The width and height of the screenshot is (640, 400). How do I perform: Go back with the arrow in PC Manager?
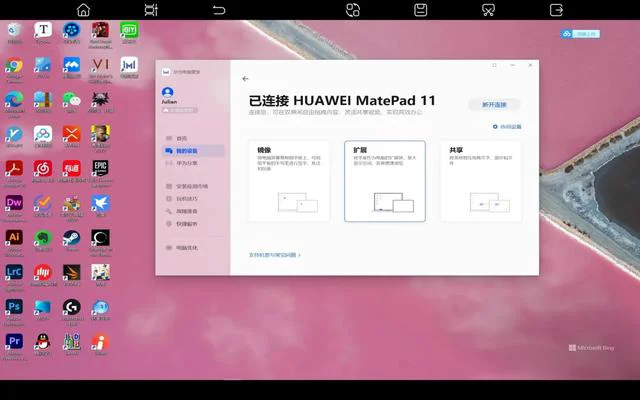coord(245,78)
